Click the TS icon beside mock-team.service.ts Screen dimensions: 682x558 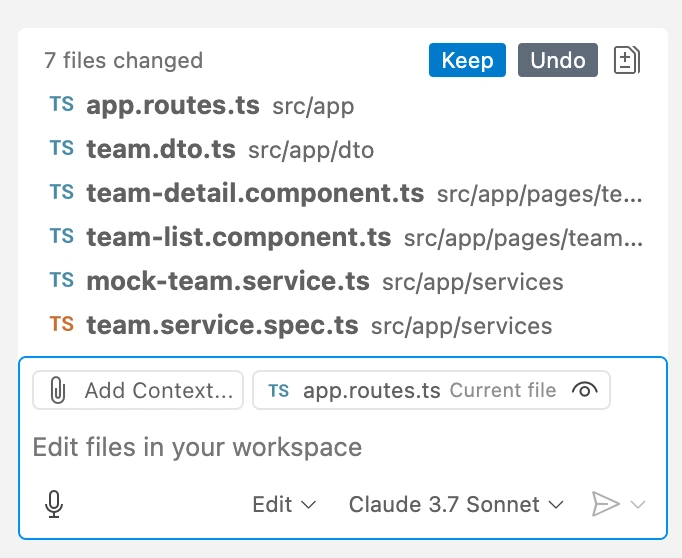[x=62, y=280]
